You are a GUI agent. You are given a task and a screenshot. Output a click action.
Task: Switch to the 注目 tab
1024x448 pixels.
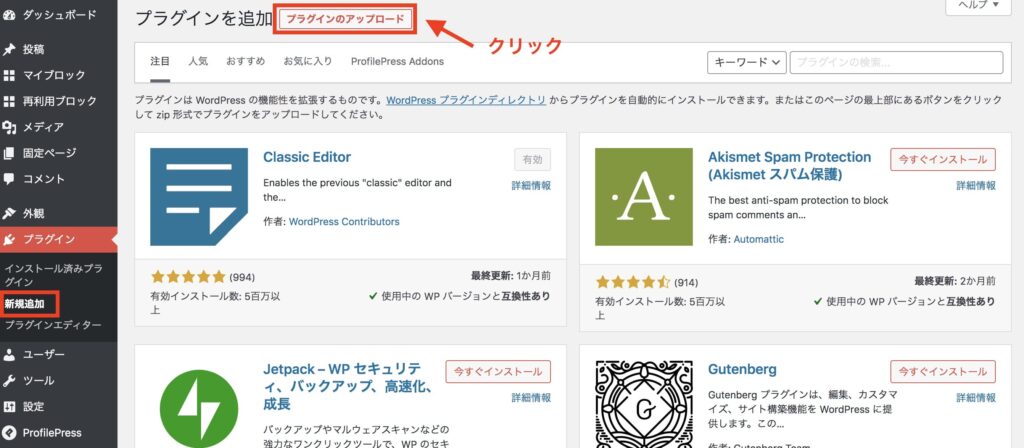tap(160, 61)
